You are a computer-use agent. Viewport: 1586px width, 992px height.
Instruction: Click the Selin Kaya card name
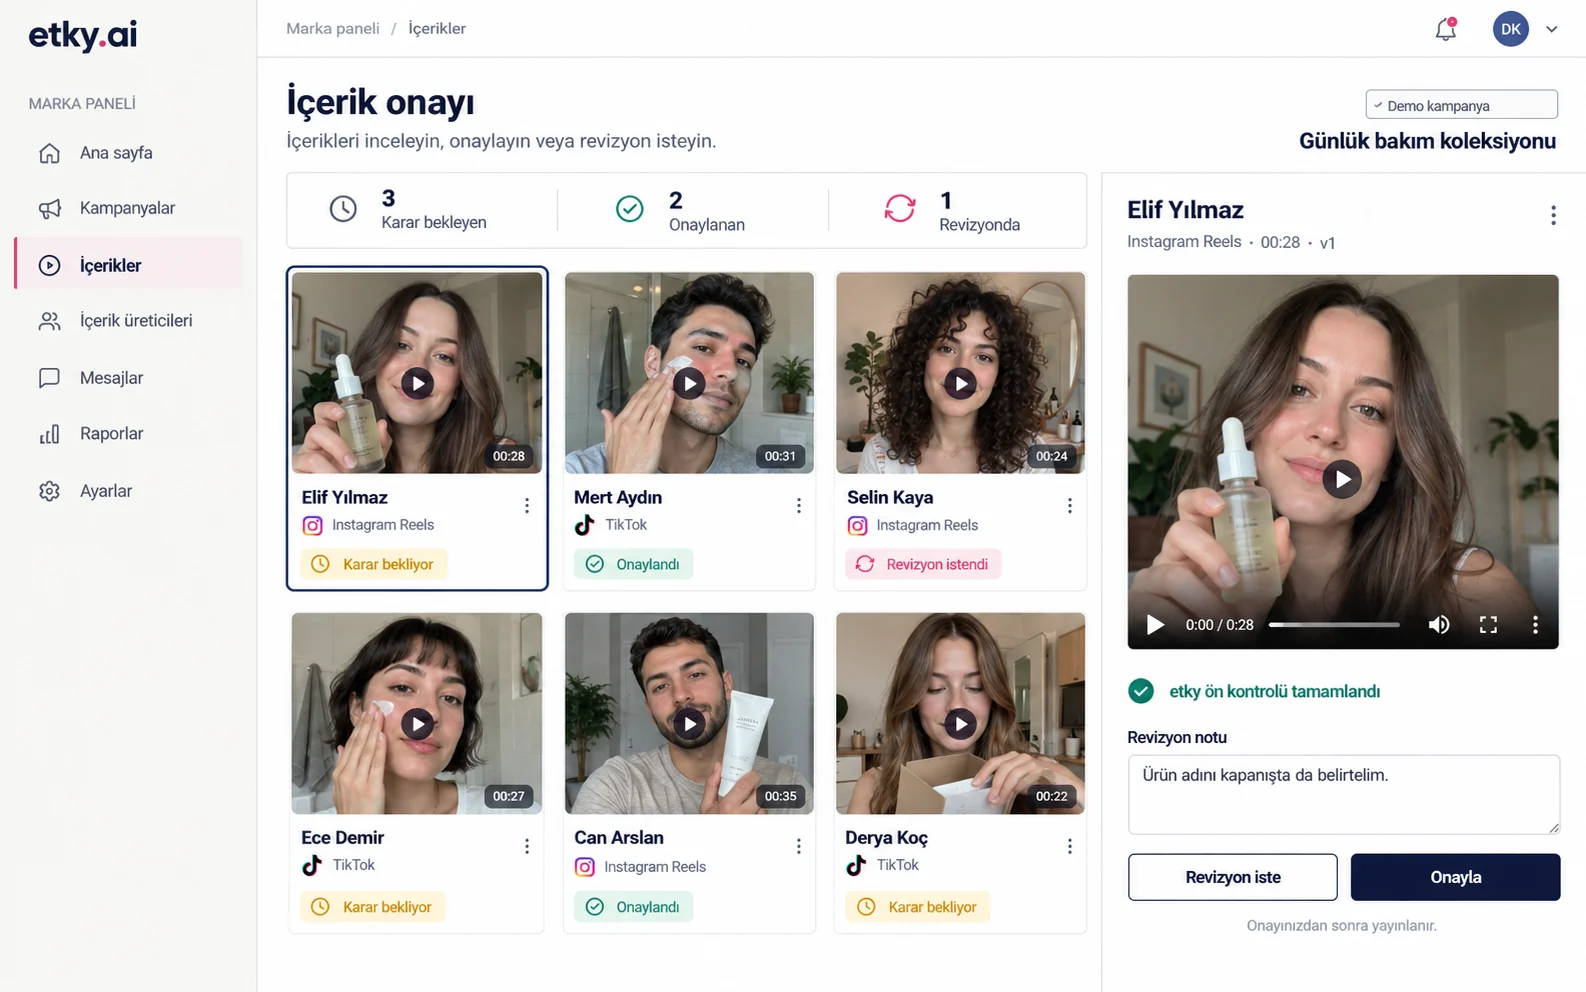pos(890,497)
